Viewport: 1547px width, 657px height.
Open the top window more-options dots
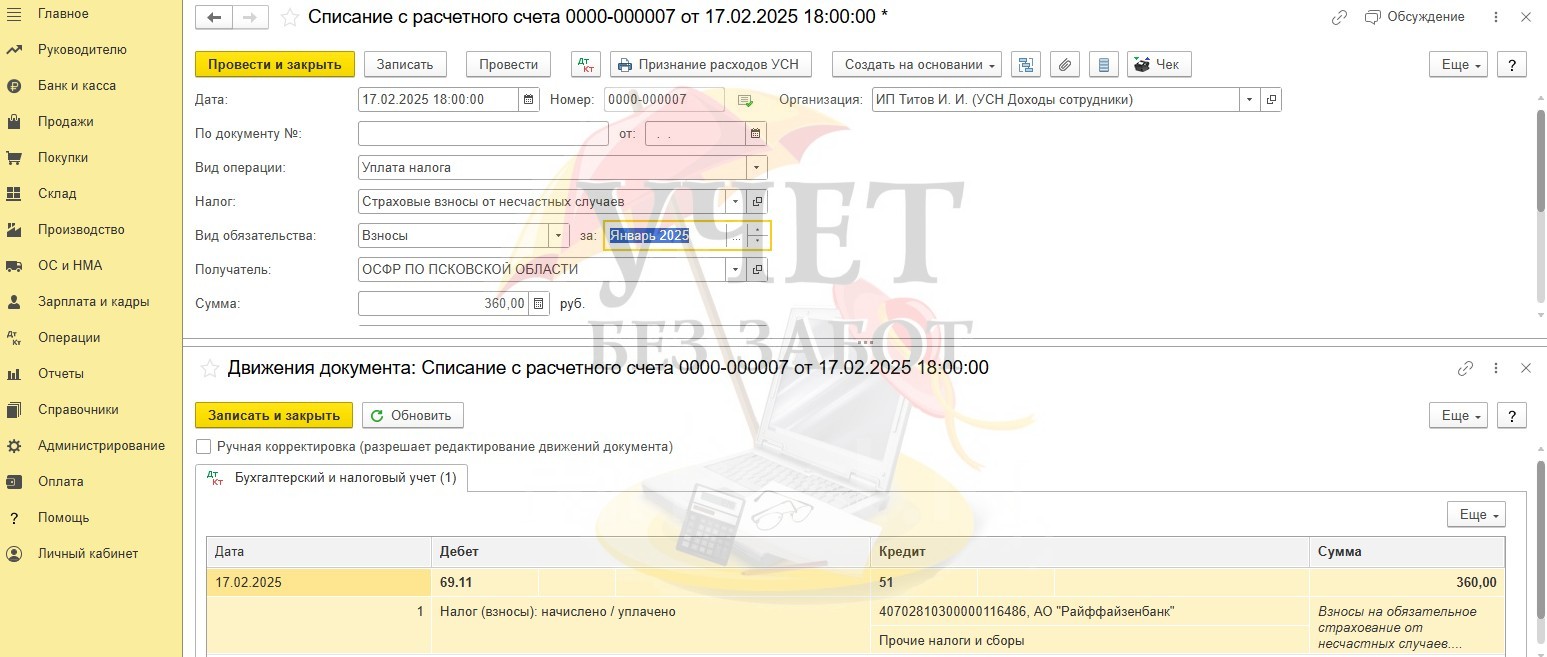1496,17
